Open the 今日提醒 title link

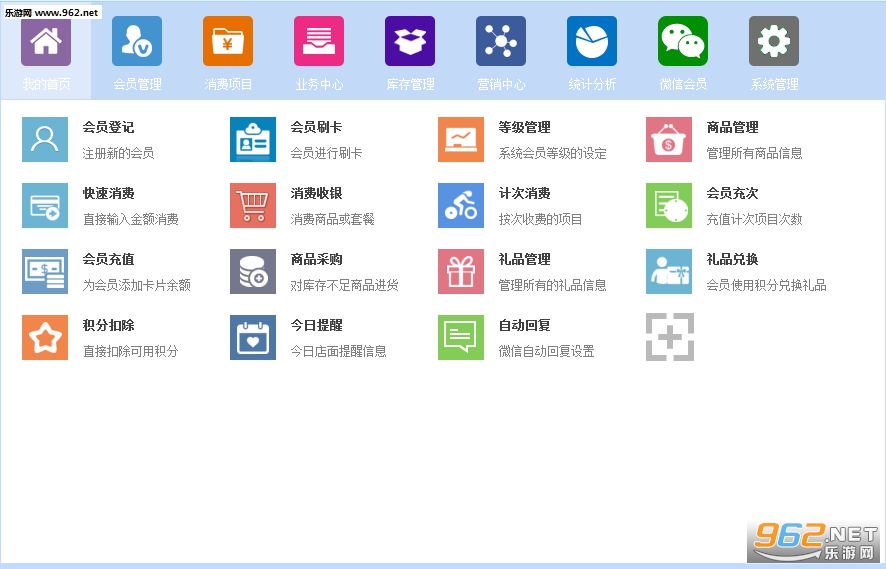(x=316, y=325)
